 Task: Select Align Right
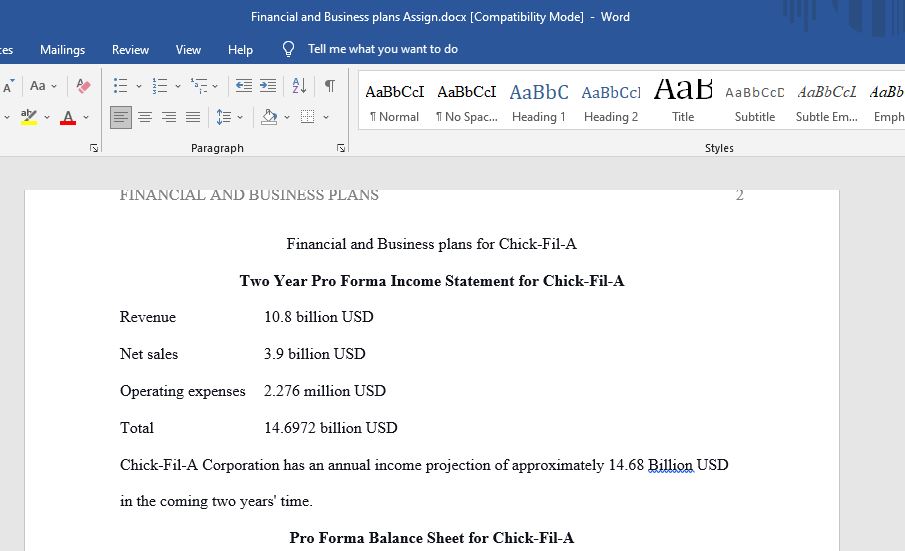169,118
